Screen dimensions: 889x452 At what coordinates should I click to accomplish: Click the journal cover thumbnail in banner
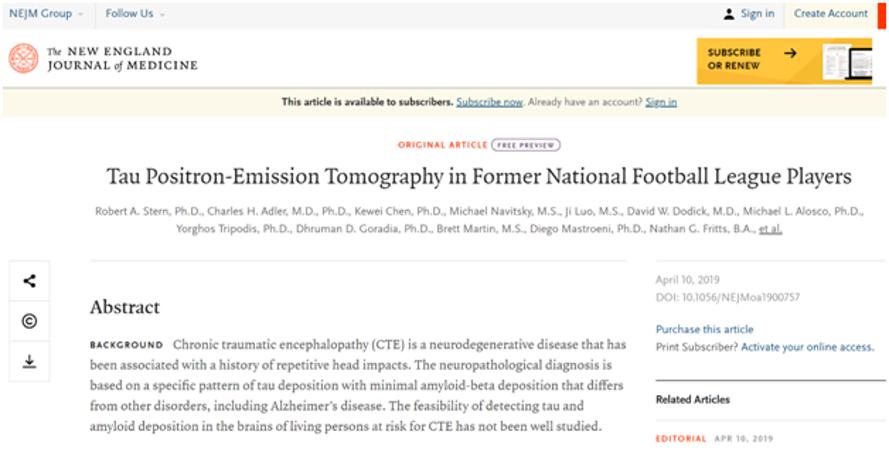(x=845, y=61)
